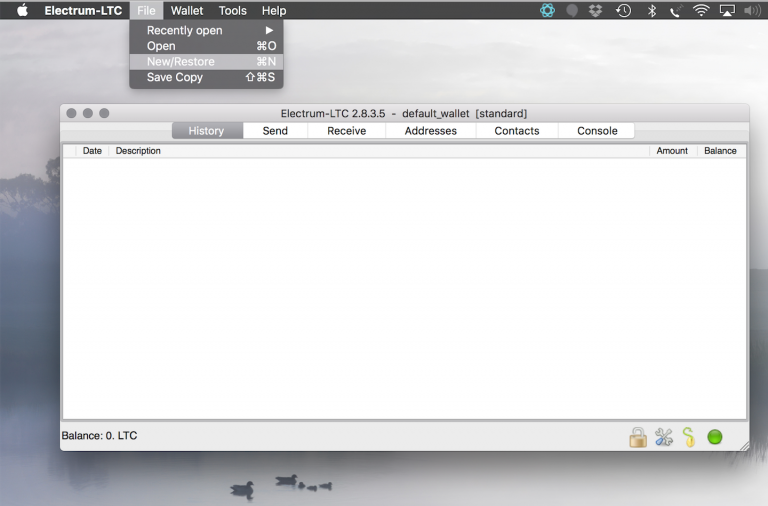Screen dimensions: 768x506
Task: Click the Bluetooth menu bar icon
Action: click(651, 10)
